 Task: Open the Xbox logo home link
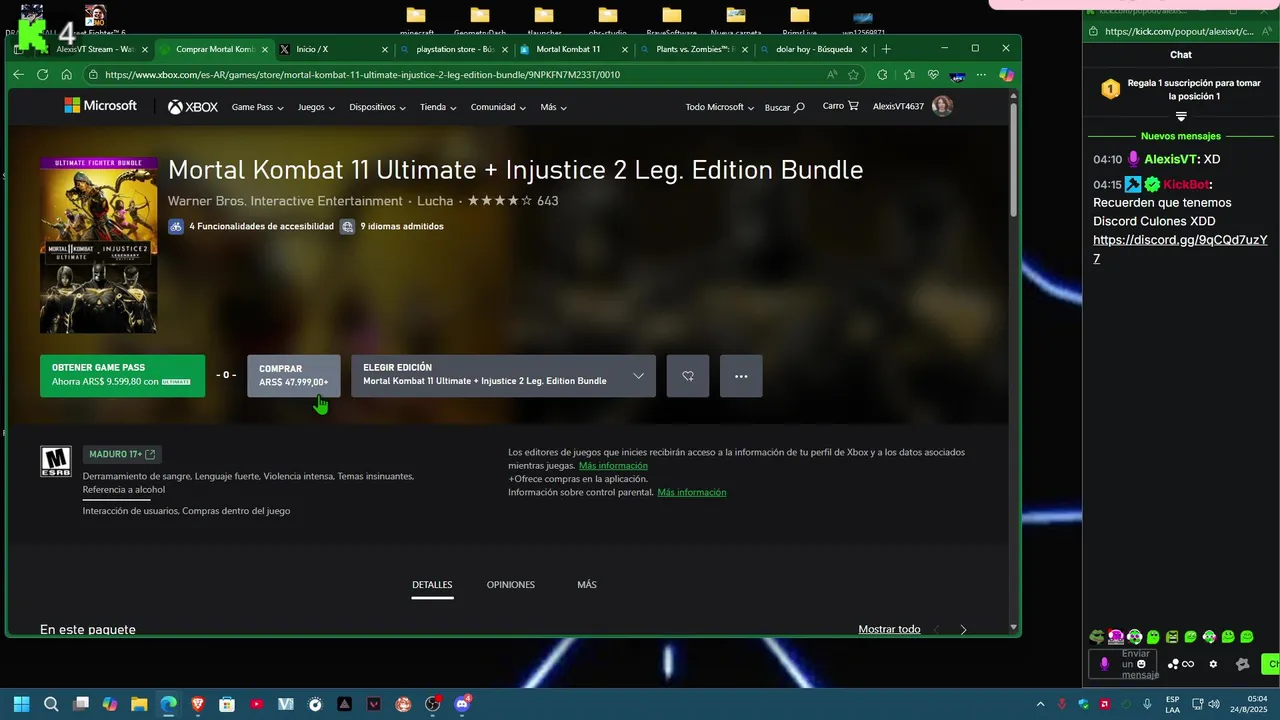coord(193,107)
